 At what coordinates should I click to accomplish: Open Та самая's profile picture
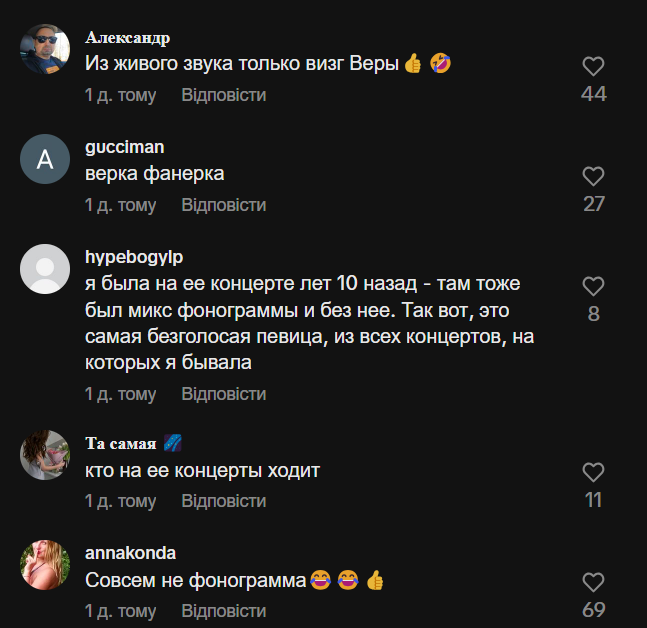[45, 455]
